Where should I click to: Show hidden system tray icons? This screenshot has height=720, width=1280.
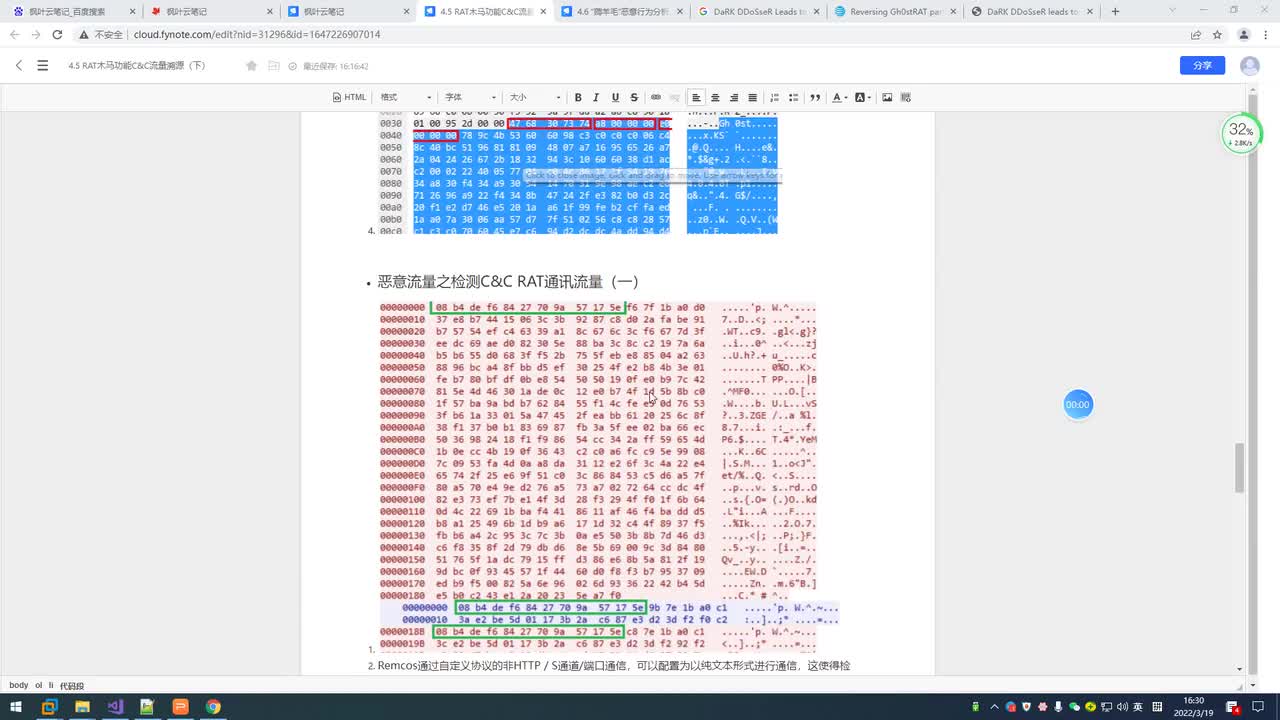pos(995,707)
